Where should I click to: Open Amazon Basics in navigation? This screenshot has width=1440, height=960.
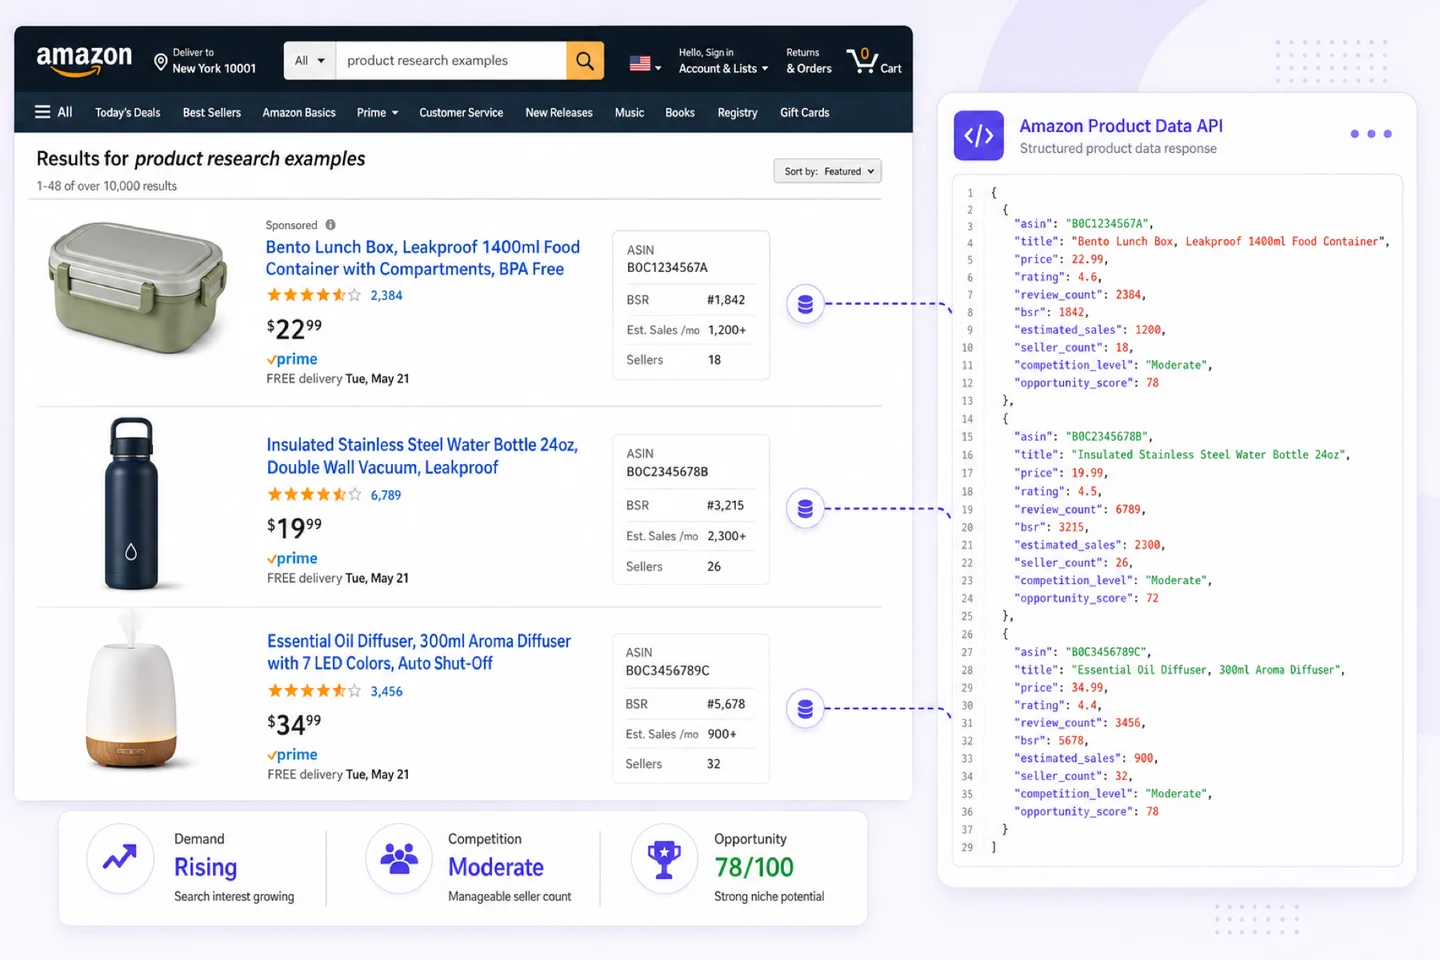click(299, 112)
